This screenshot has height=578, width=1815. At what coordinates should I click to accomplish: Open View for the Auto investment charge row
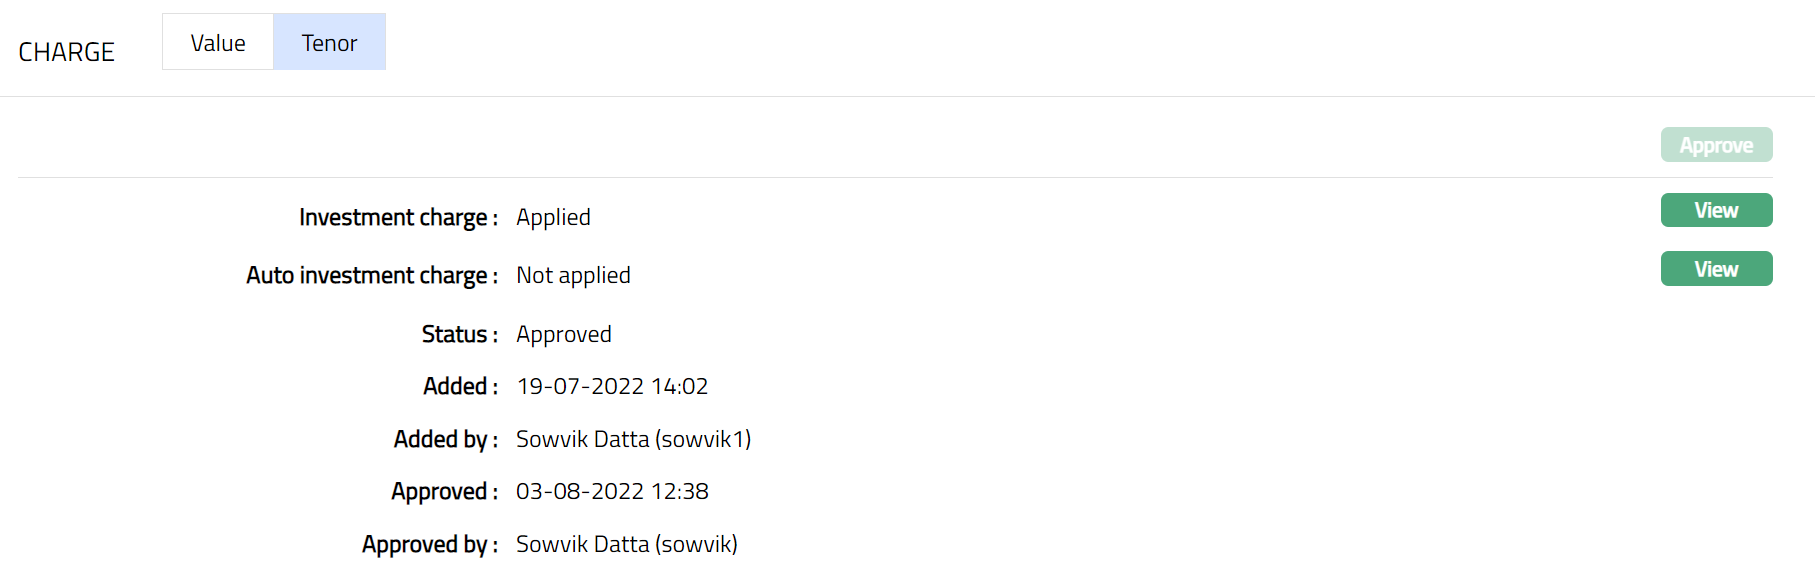click(x=1716, y=269)
